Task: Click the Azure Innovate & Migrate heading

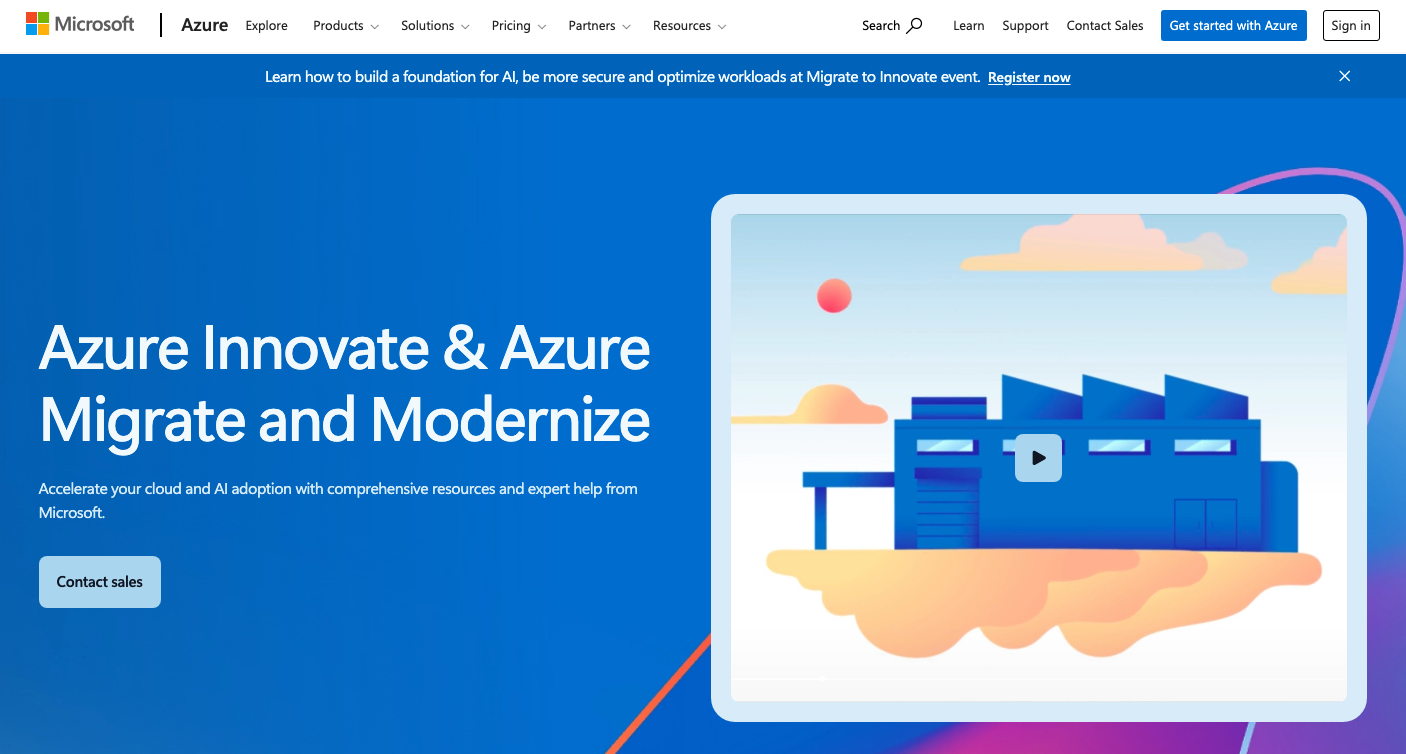Action: pos(345,383)
